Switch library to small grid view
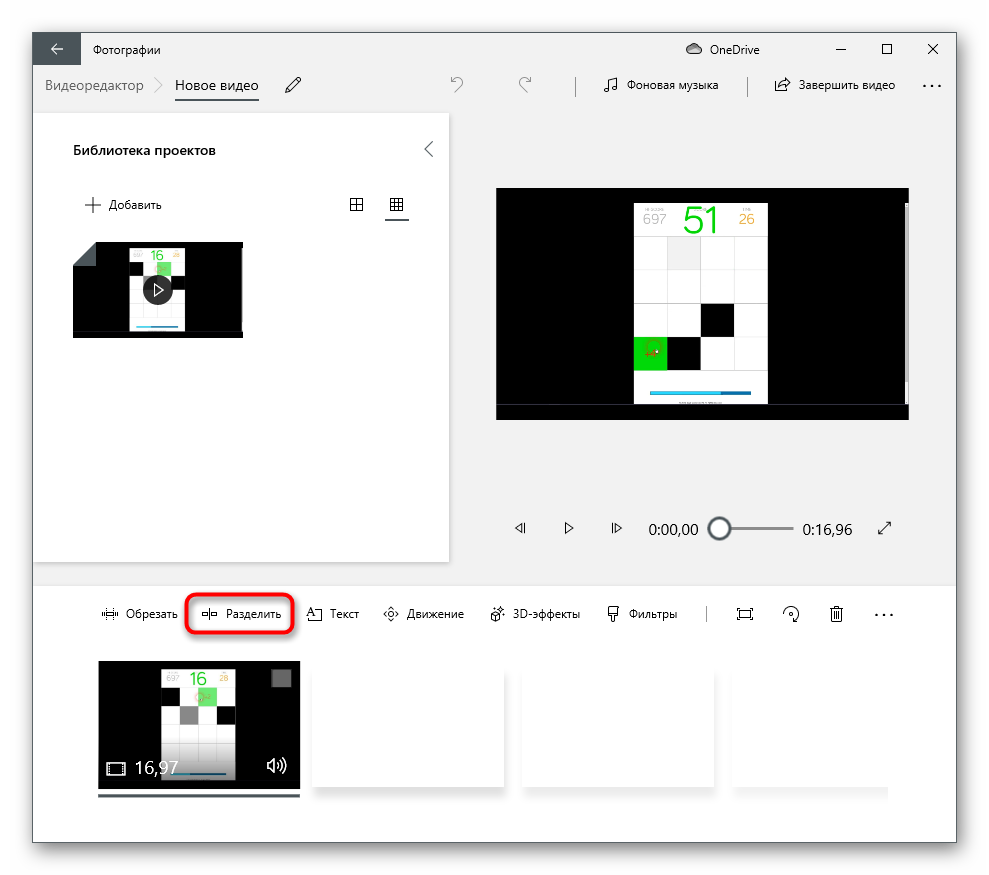Screen dimensions: 989x875 396,205
